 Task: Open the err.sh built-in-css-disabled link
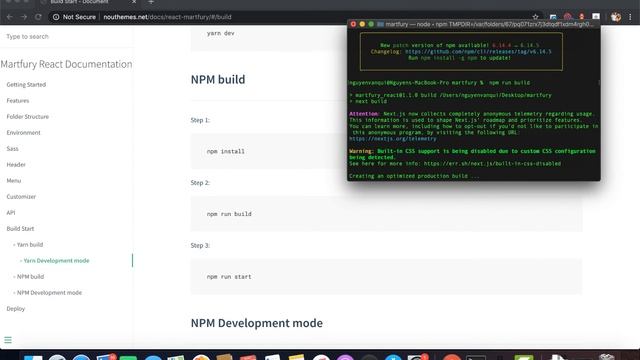pos(492,164)
